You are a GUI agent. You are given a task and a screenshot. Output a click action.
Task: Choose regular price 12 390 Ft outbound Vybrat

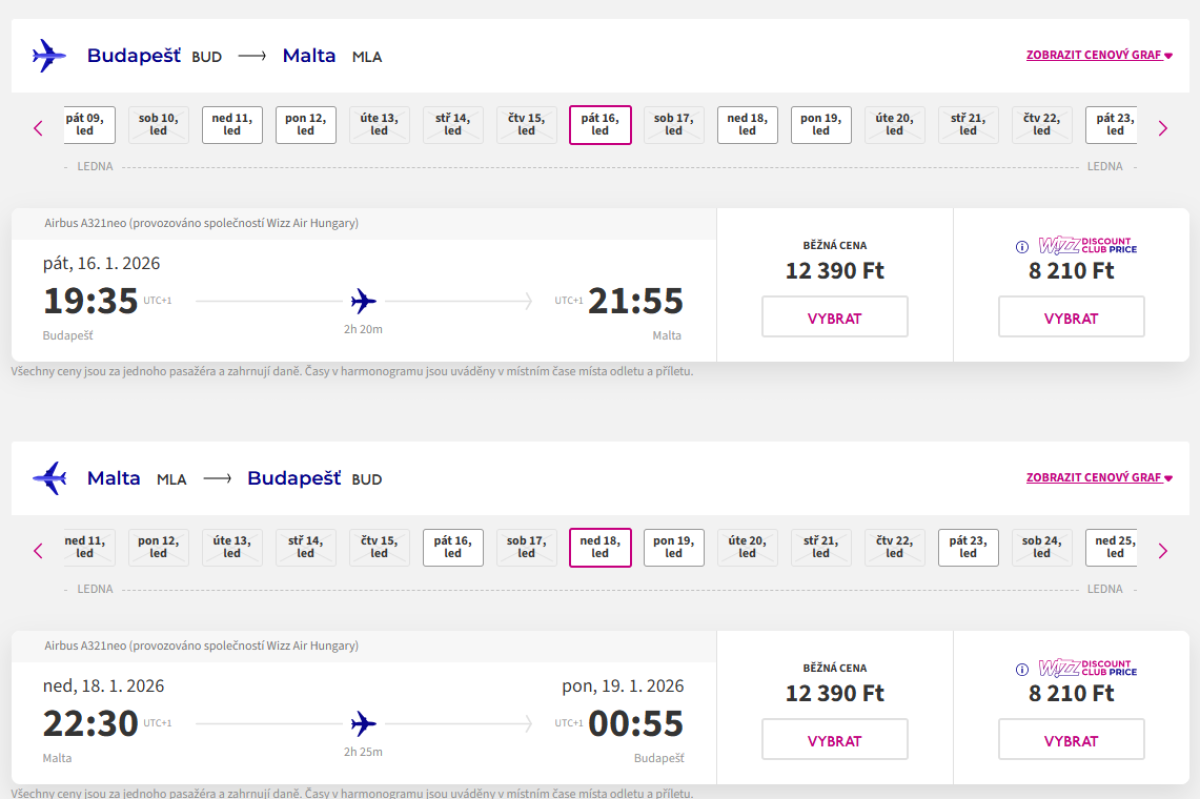pyautogui.click(x=835, y=318)
